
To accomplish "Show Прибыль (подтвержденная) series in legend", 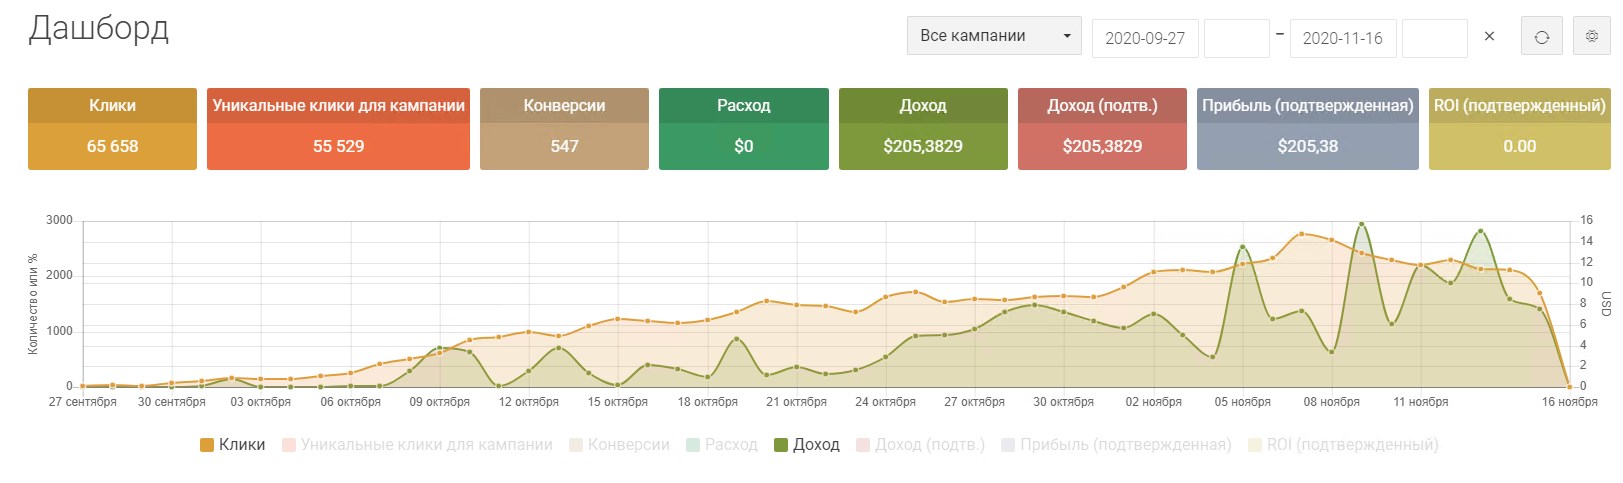I will point(1116,445).
